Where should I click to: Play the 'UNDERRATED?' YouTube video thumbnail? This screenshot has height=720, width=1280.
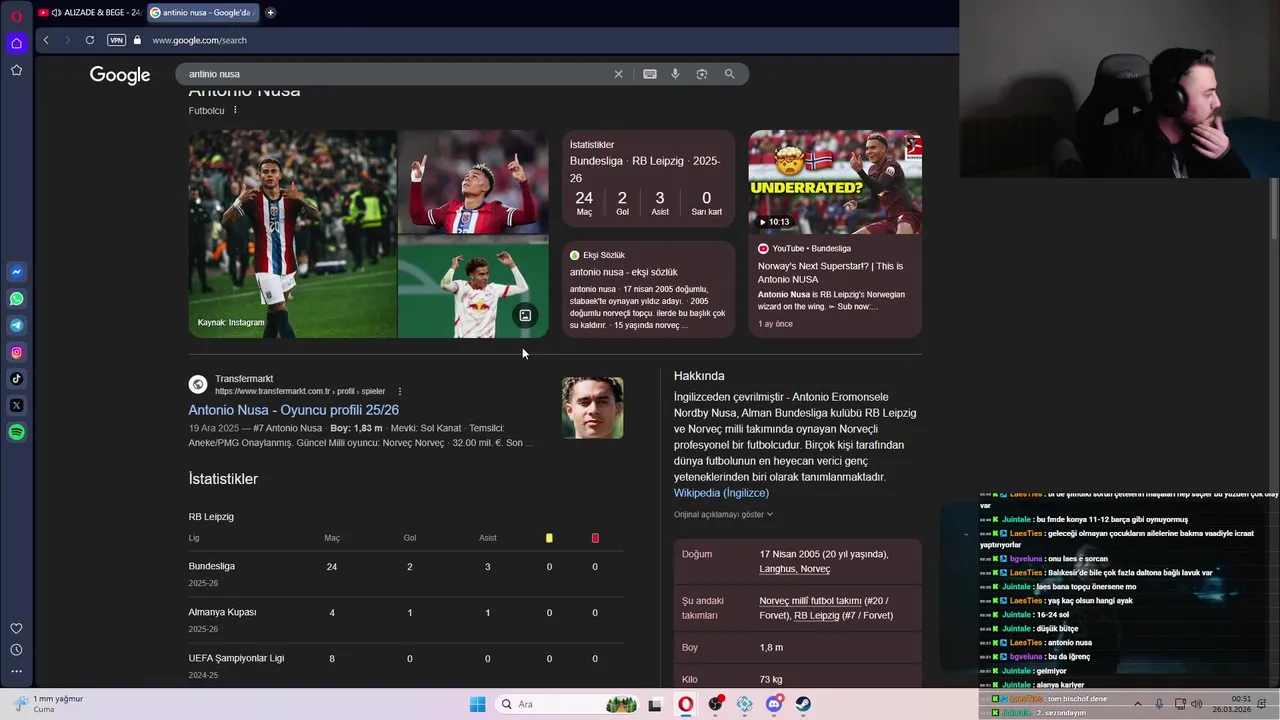point(835,182)
